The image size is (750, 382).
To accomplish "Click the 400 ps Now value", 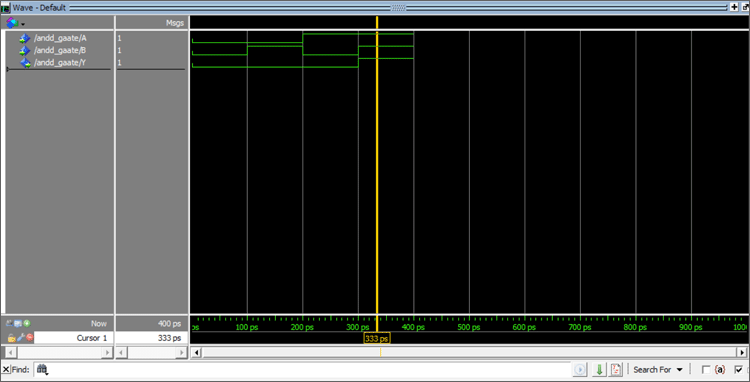I will point(169,324).
